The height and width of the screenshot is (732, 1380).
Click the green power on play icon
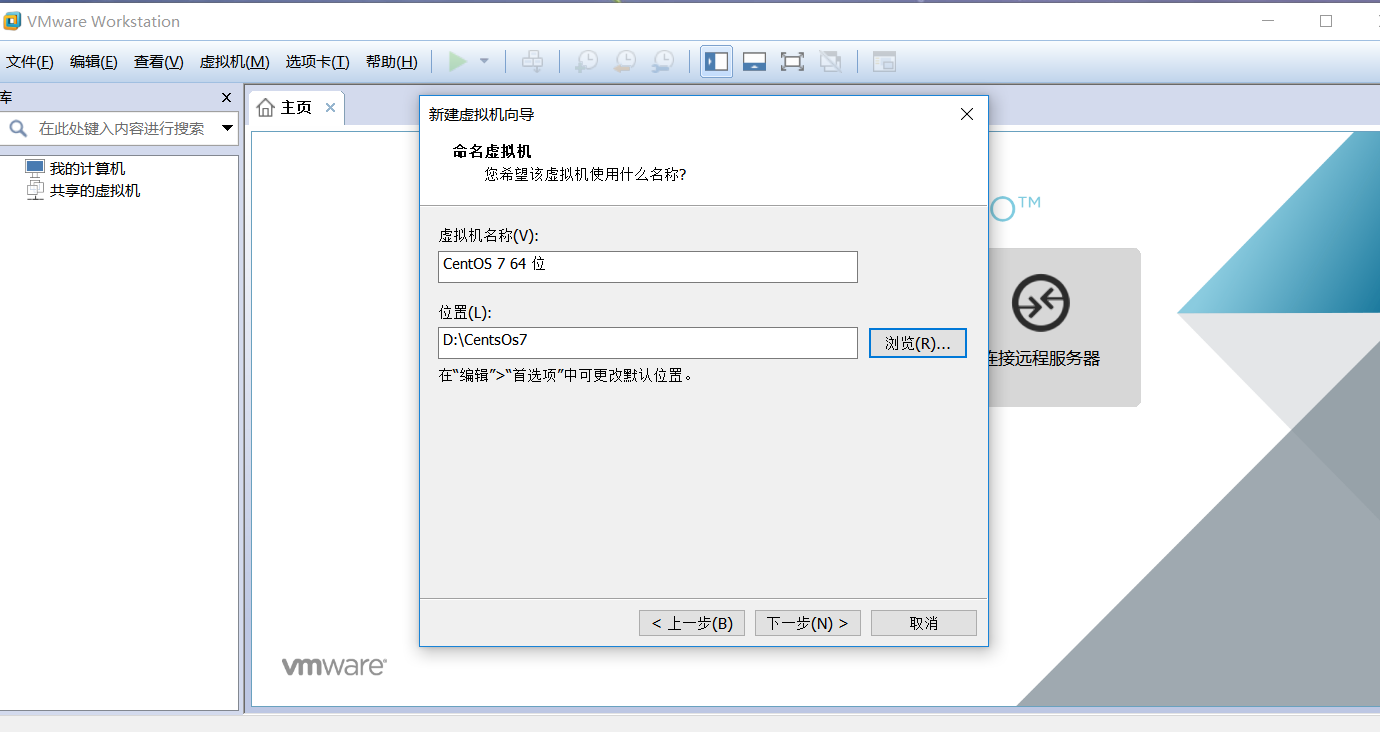tap(458, 62)
